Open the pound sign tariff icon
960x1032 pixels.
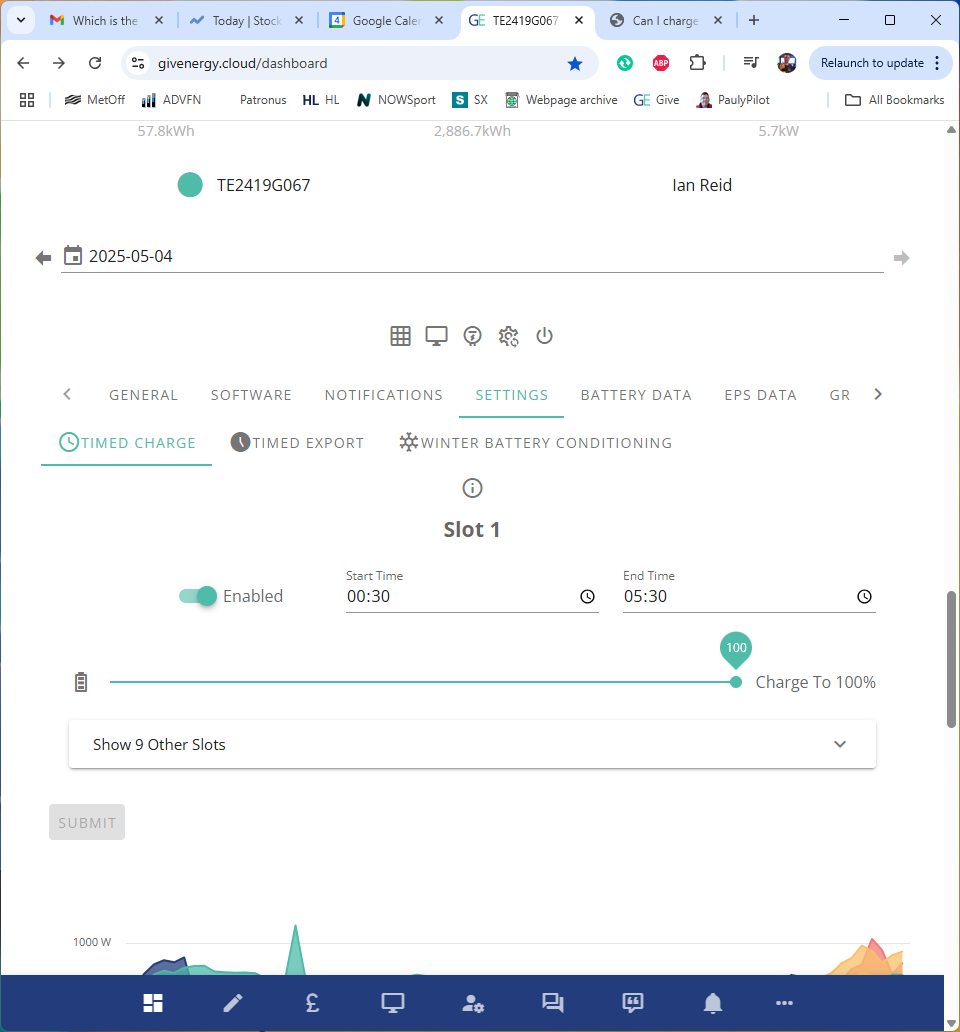[x=313, y=1002]
